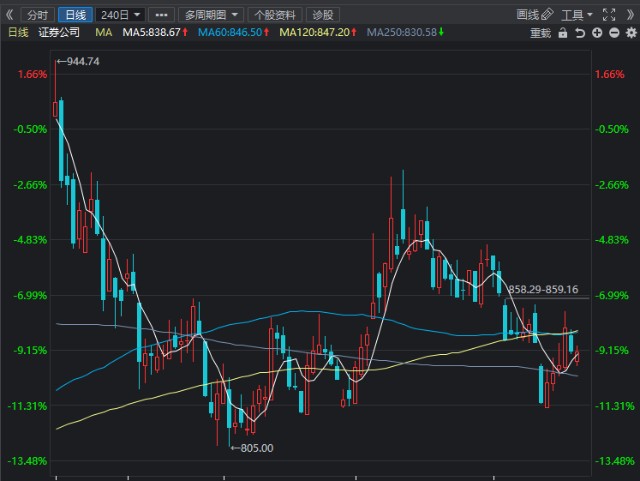Viewport: 640px width, 481px height.
Task: Open 画线 drawing tool
Action: (531, 15)
